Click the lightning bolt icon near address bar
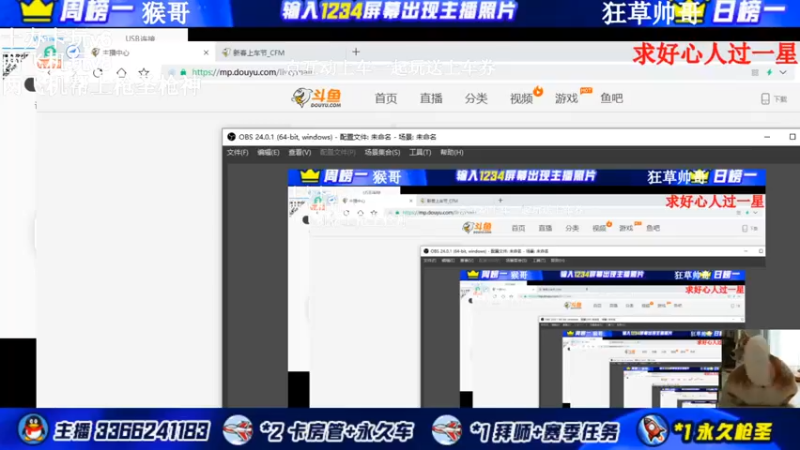 pyautogui.click(x=769, y=72)
